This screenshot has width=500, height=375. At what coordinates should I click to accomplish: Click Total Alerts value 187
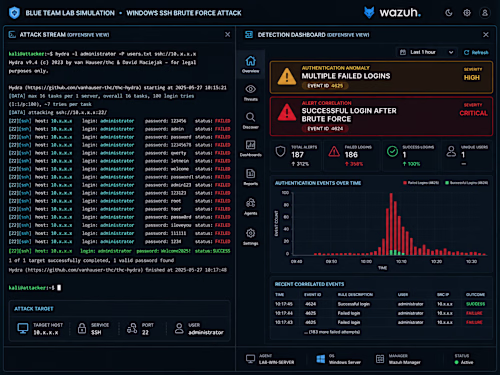297,155
